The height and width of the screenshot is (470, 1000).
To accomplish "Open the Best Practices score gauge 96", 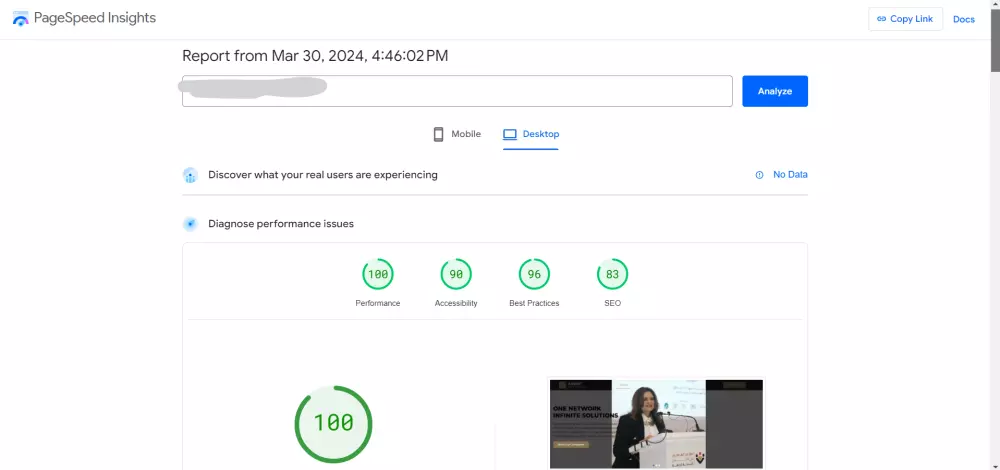I will pos(534,274).
